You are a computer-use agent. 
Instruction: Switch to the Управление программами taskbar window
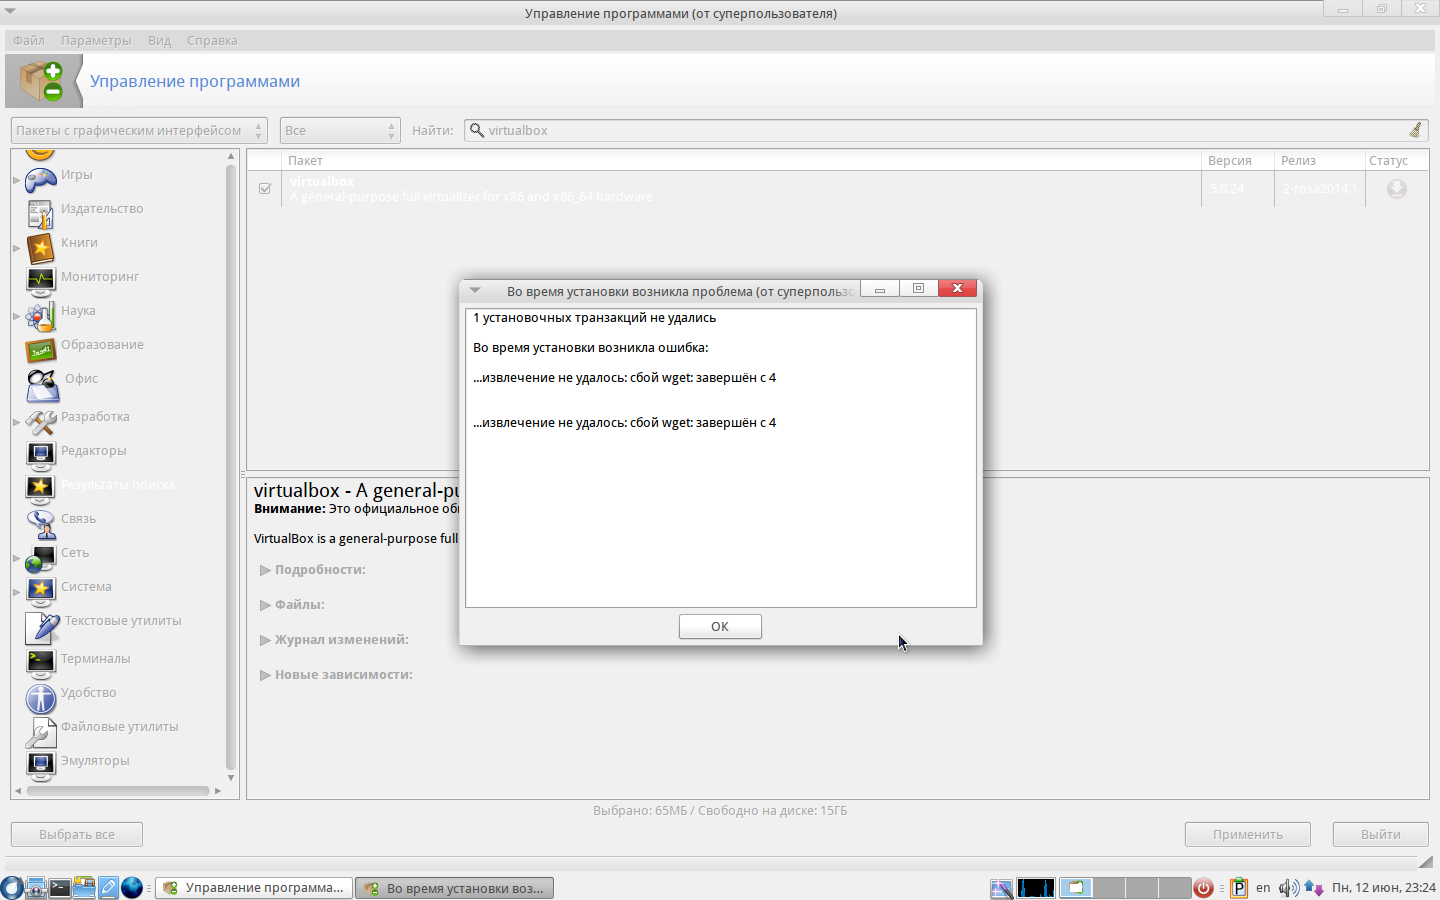click(254, 887)
